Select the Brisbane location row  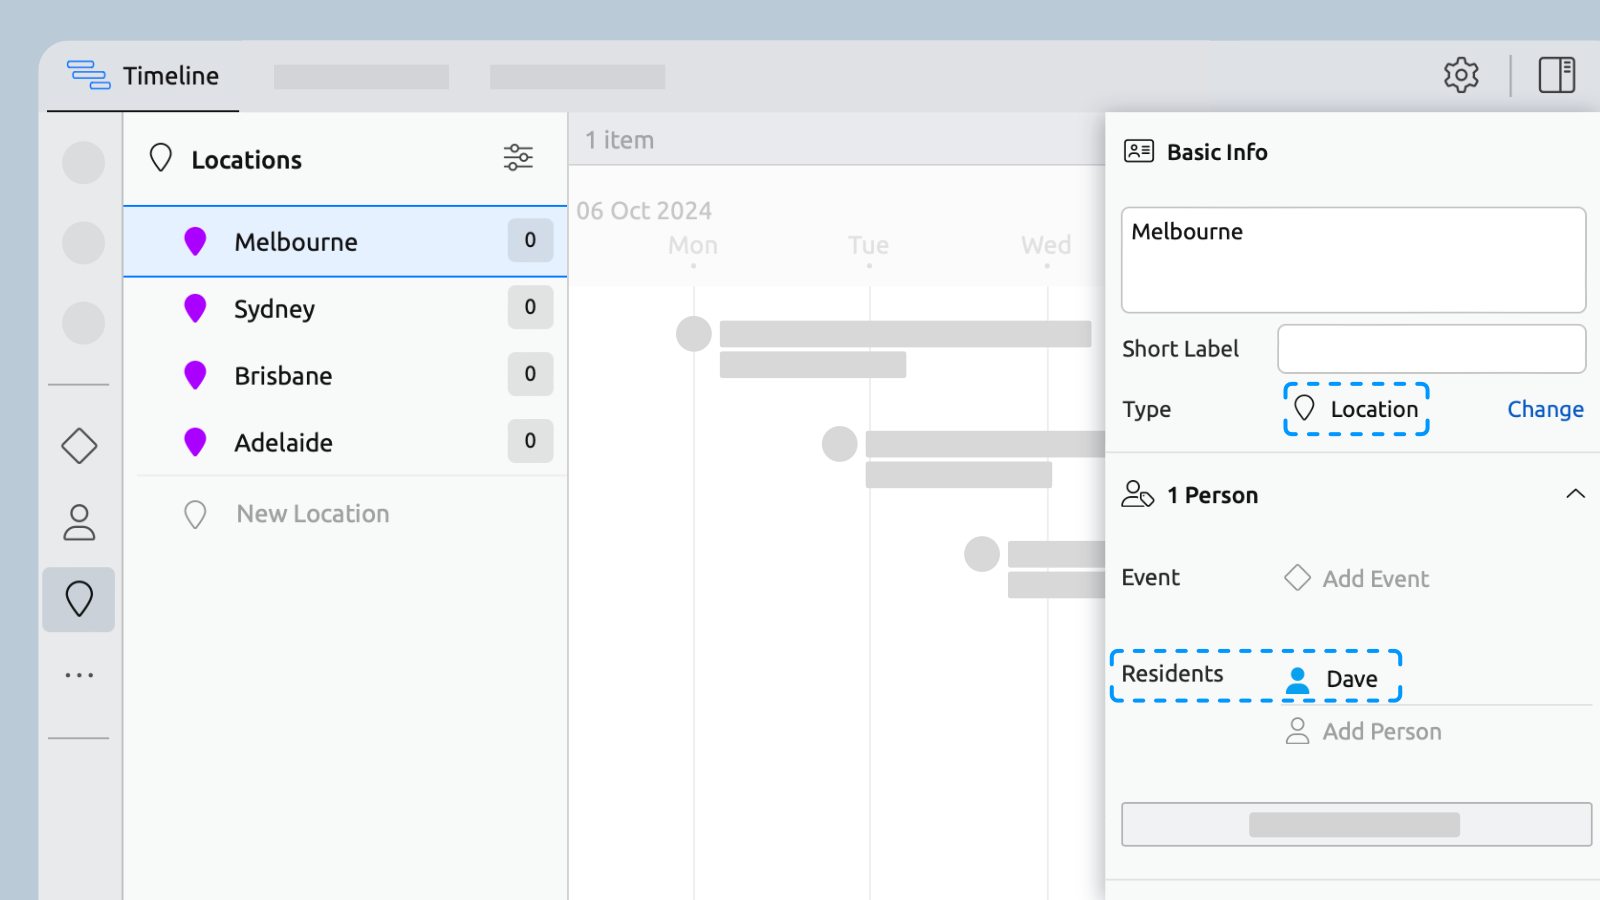[345, 375]
